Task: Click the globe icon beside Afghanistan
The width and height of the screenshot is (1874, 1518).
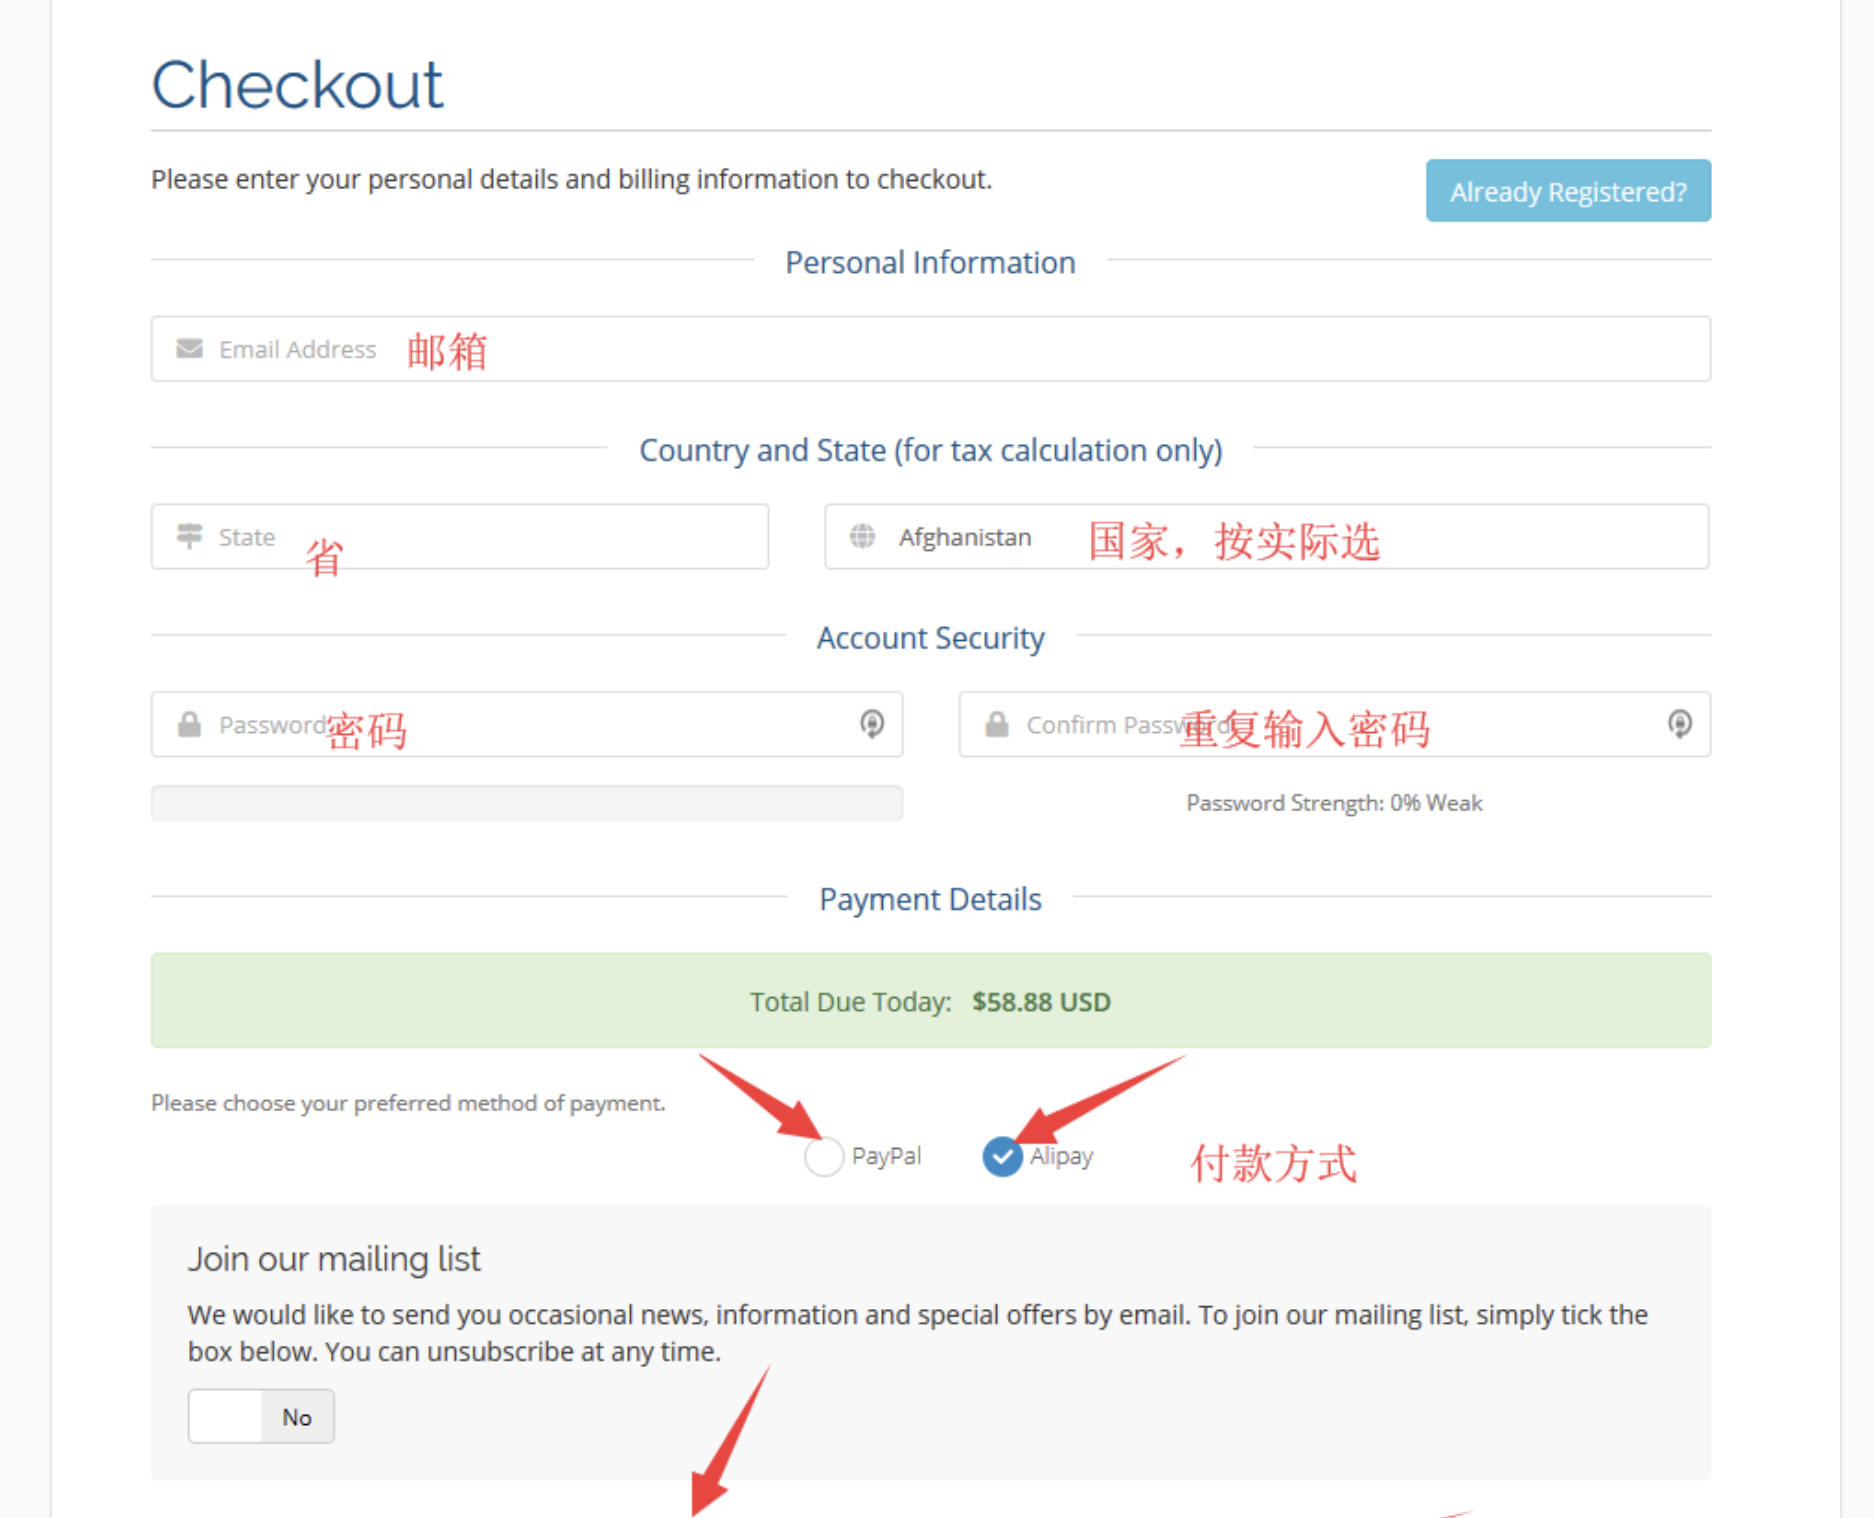Action: pos(862,536)
